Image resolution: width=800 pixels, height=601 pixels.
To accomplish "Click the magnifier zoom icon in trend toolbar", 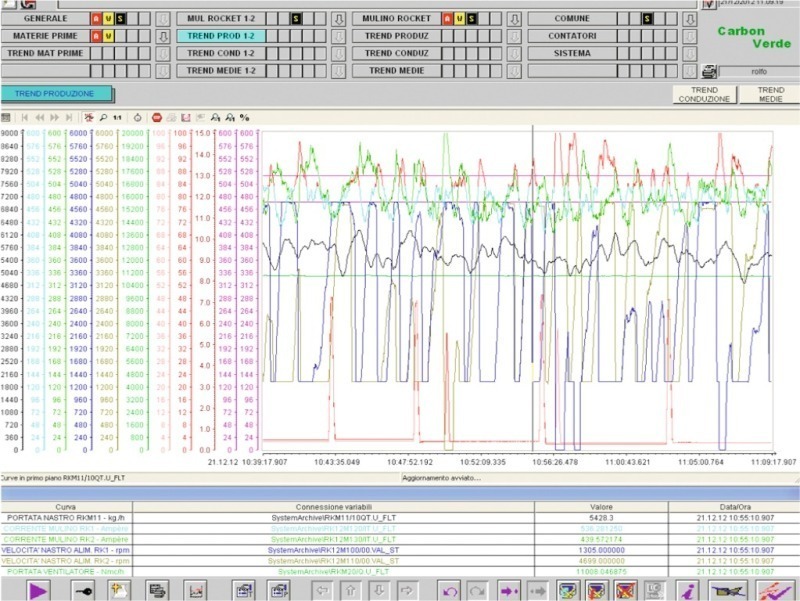I will 102,117.
